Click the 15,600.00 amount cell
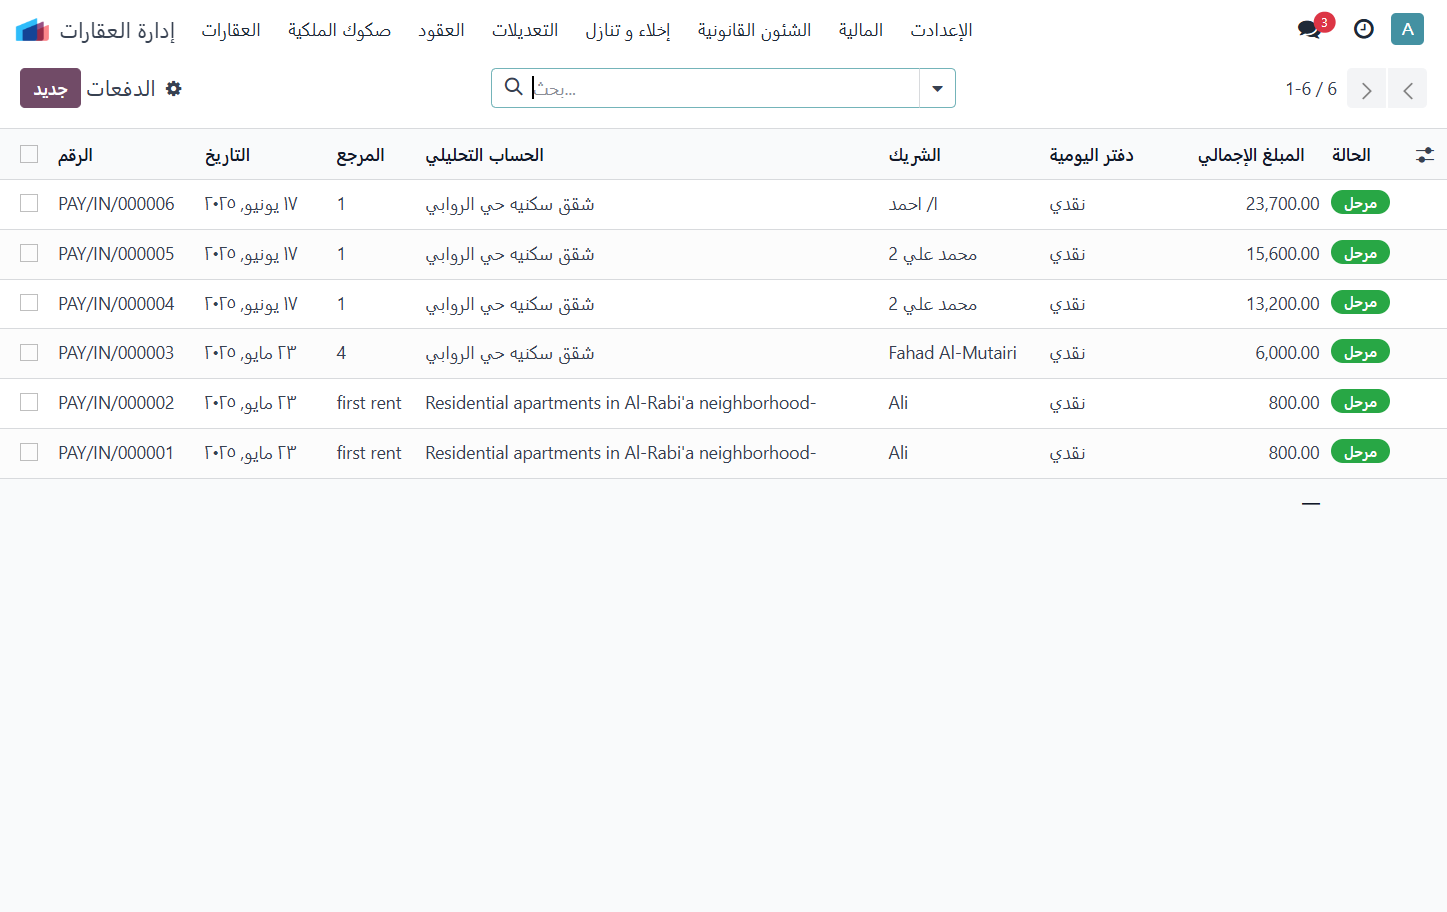The image size is (1447, 912). (x=1282, y=254)
